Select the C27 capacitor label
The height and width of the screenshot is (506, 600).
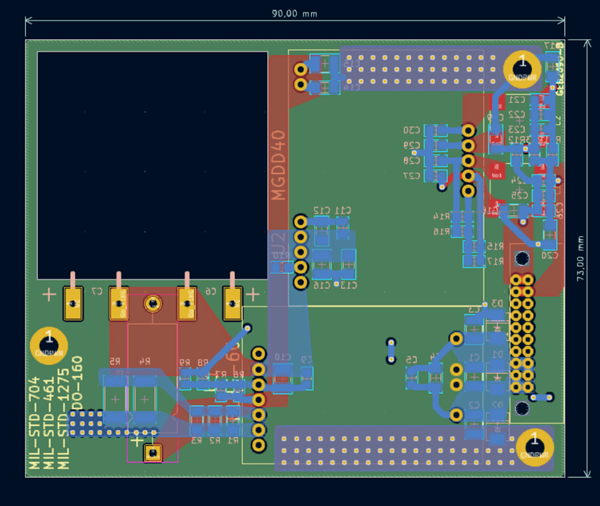pyautogui.click(x=412, y=176)
